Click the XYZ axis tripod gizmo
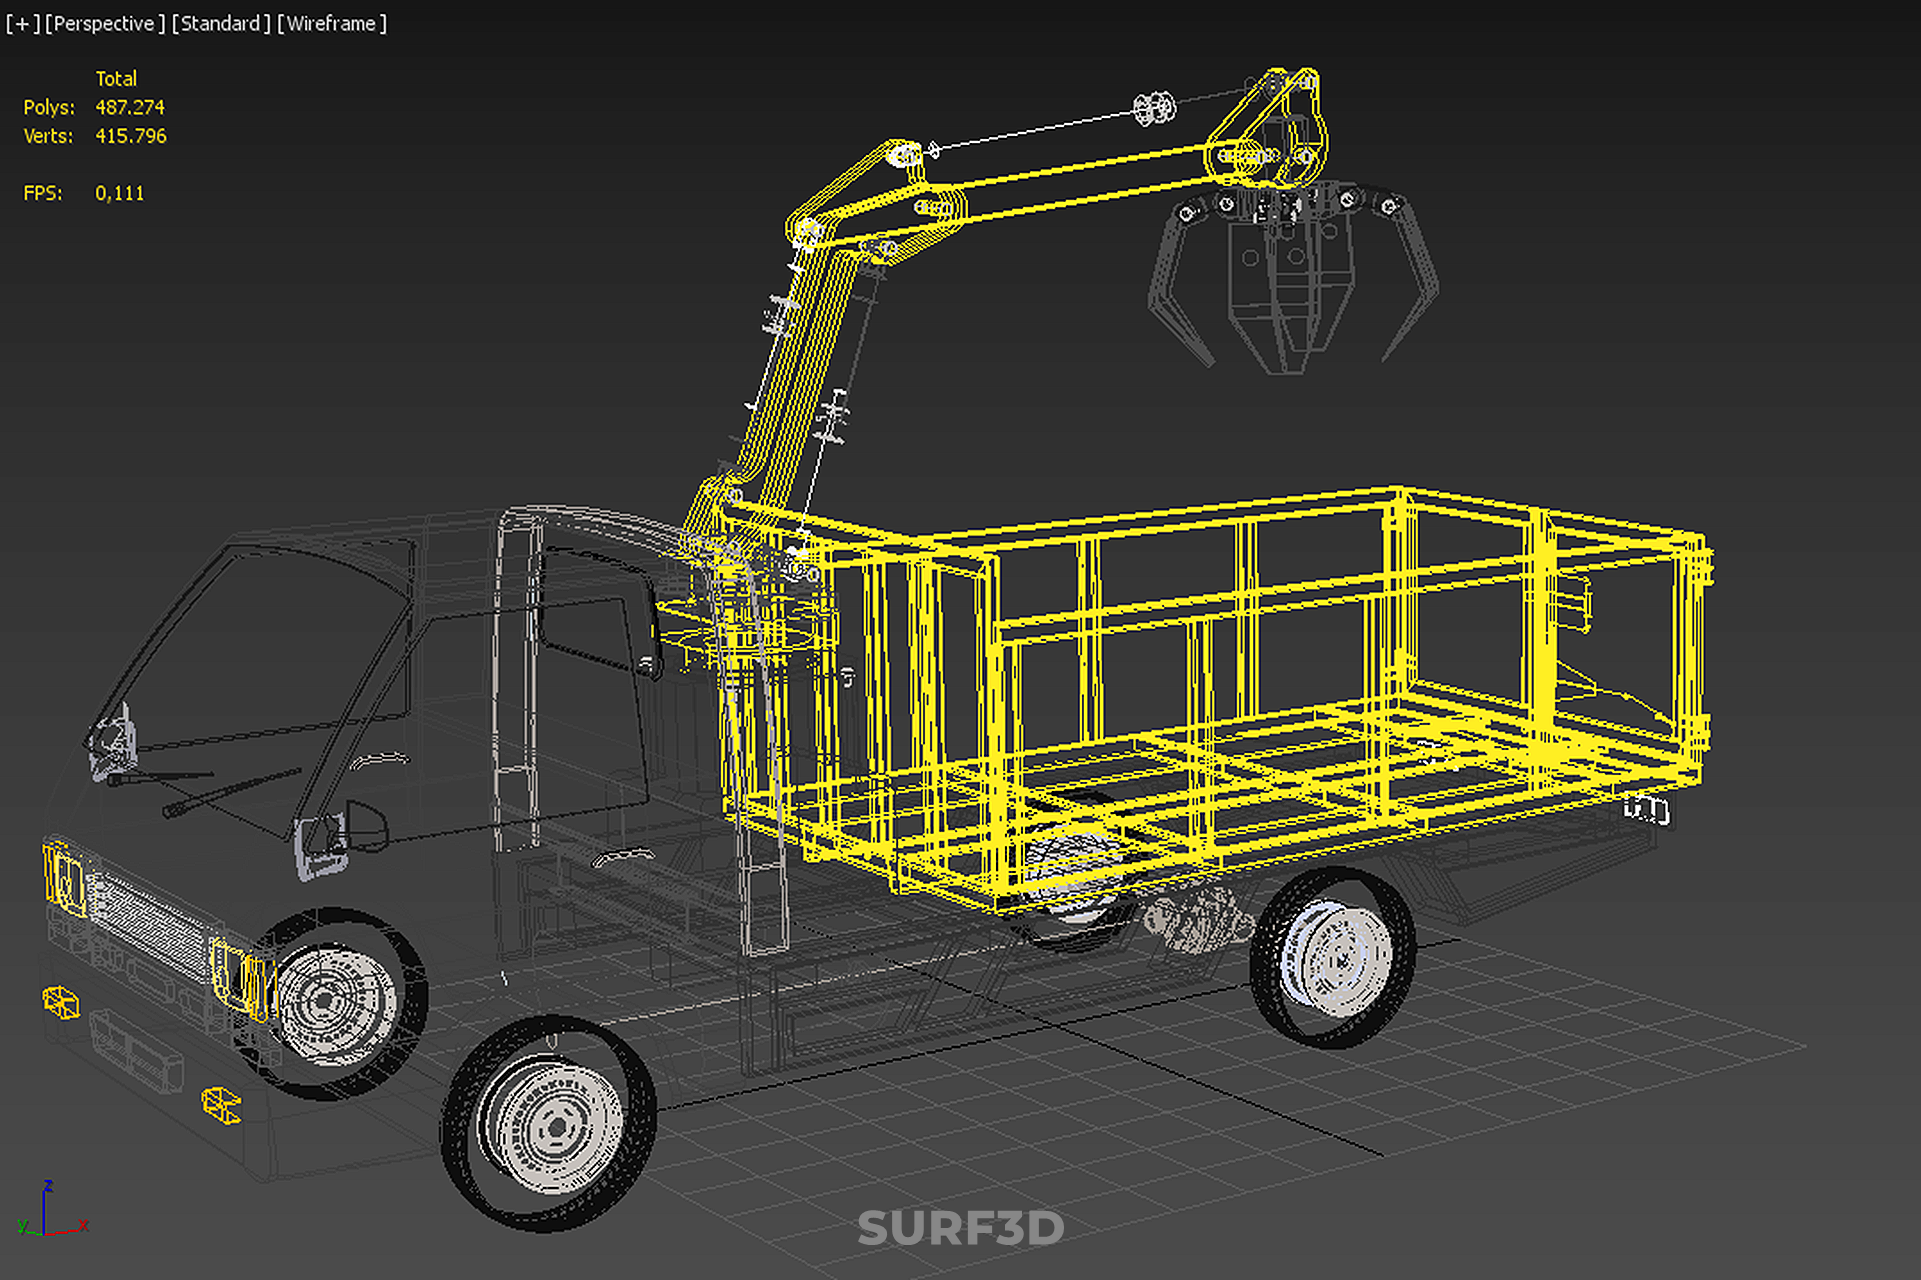This screenshot has height=1280, width=1921. click(x=48, y=1212)
